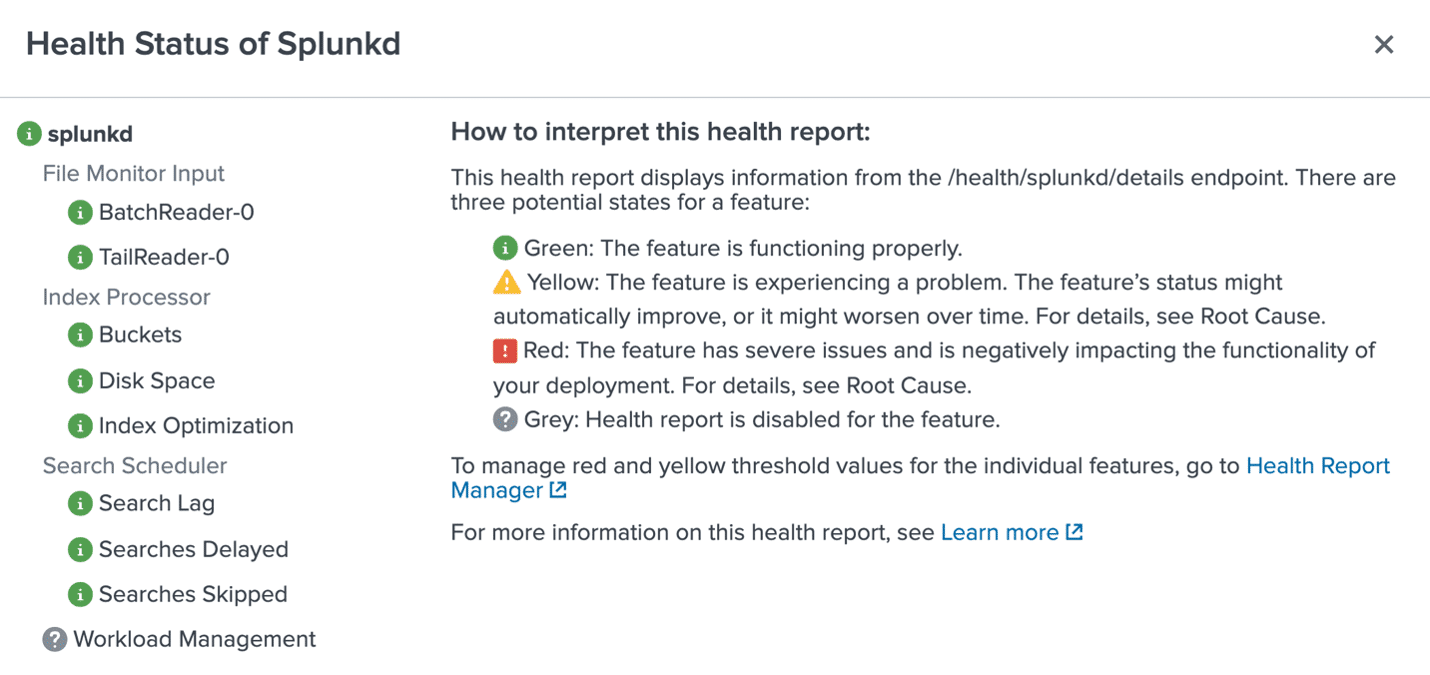Screen dimensions: 1430x675
Task: Select the Workload Management item
Action: tap(194, 639)
